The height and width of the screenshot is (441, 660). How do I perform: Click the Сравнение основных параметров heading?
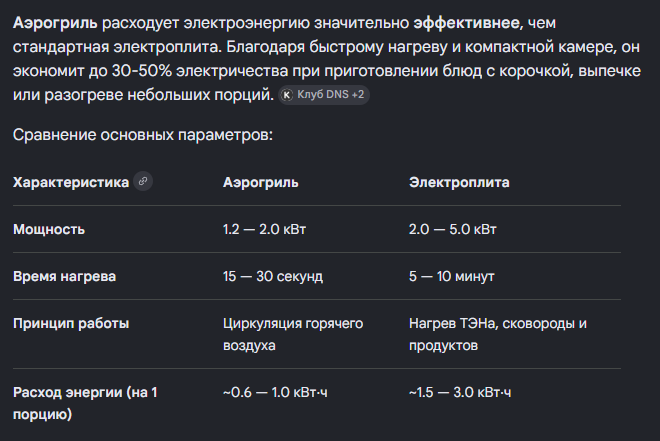143,135
